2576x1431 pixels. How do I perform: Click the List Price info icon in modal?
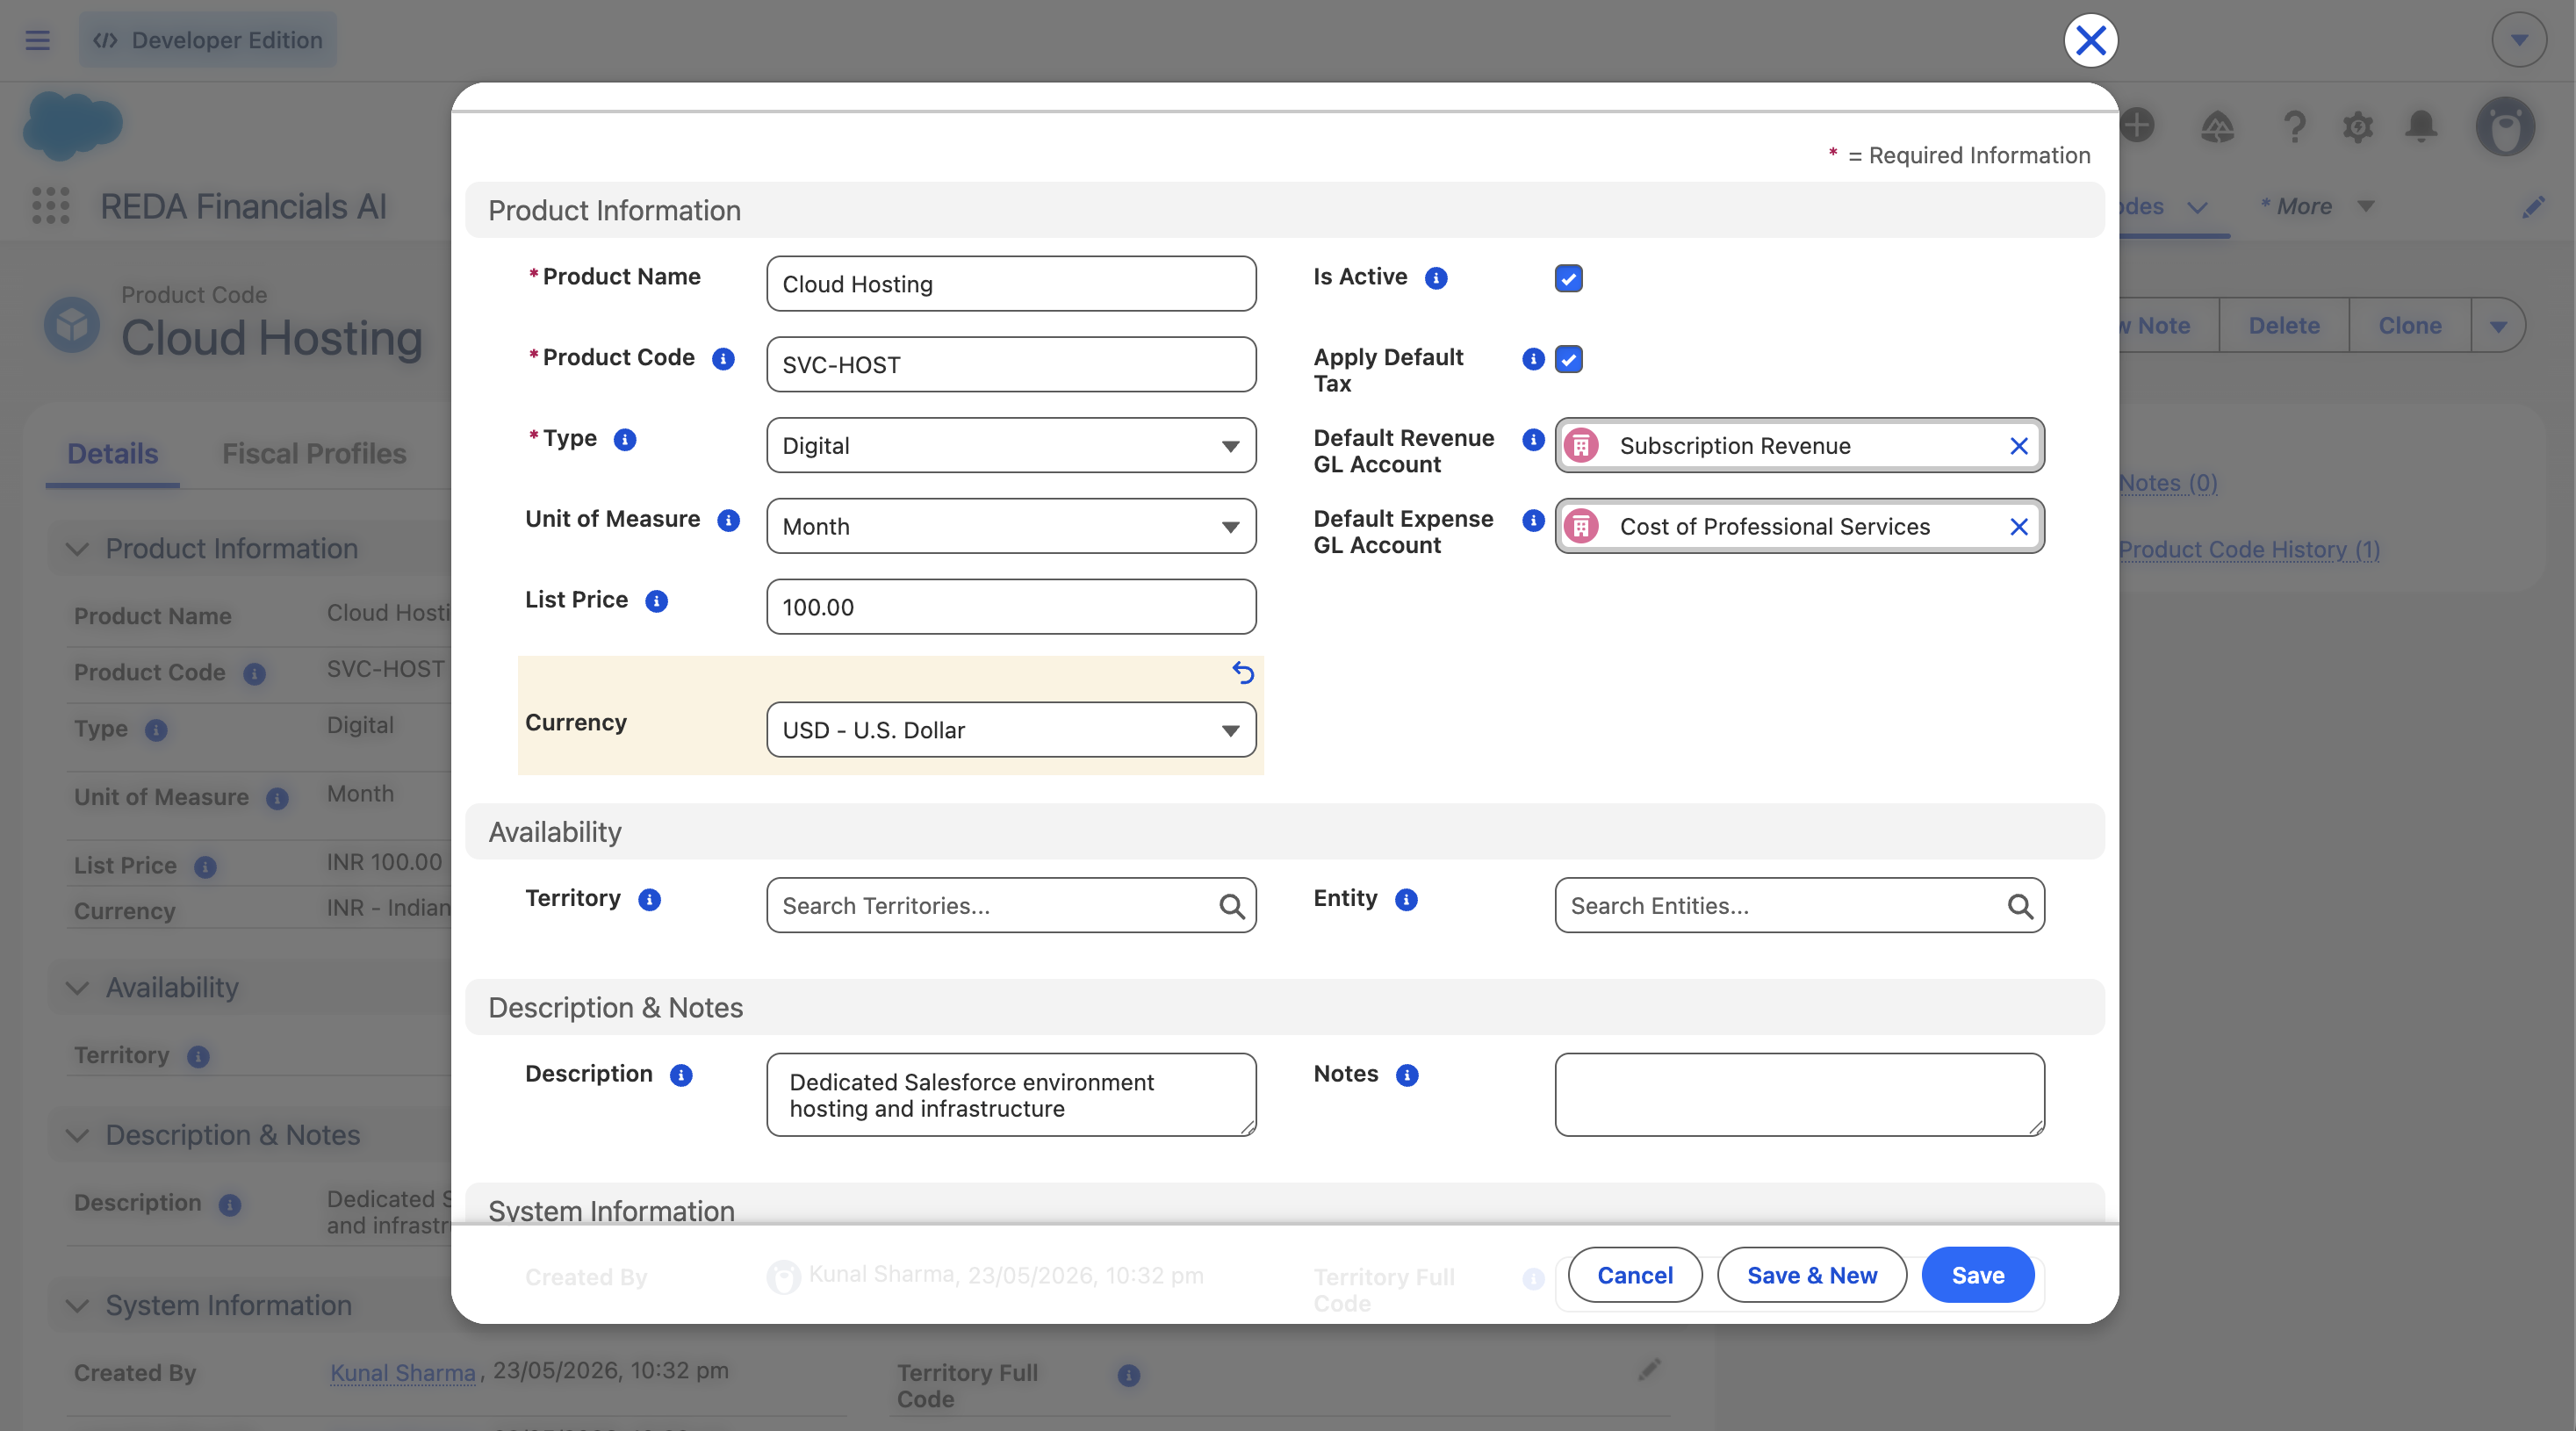tap(656, 601)
